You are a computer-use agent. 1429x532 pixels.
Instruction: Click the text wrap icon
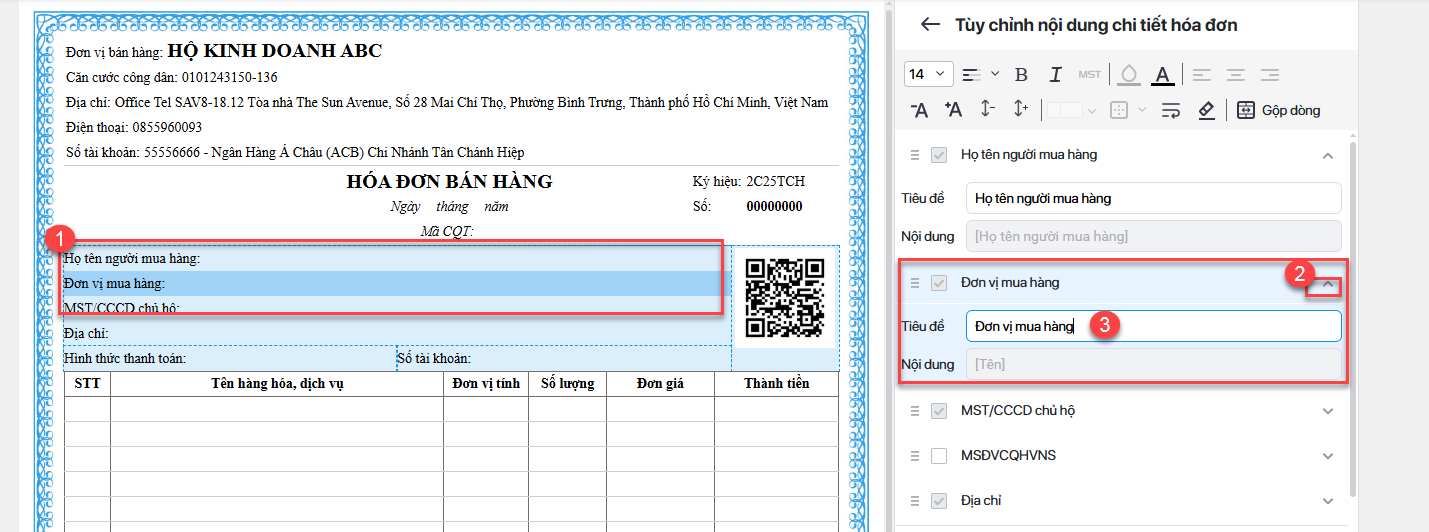coord(1171,110)
